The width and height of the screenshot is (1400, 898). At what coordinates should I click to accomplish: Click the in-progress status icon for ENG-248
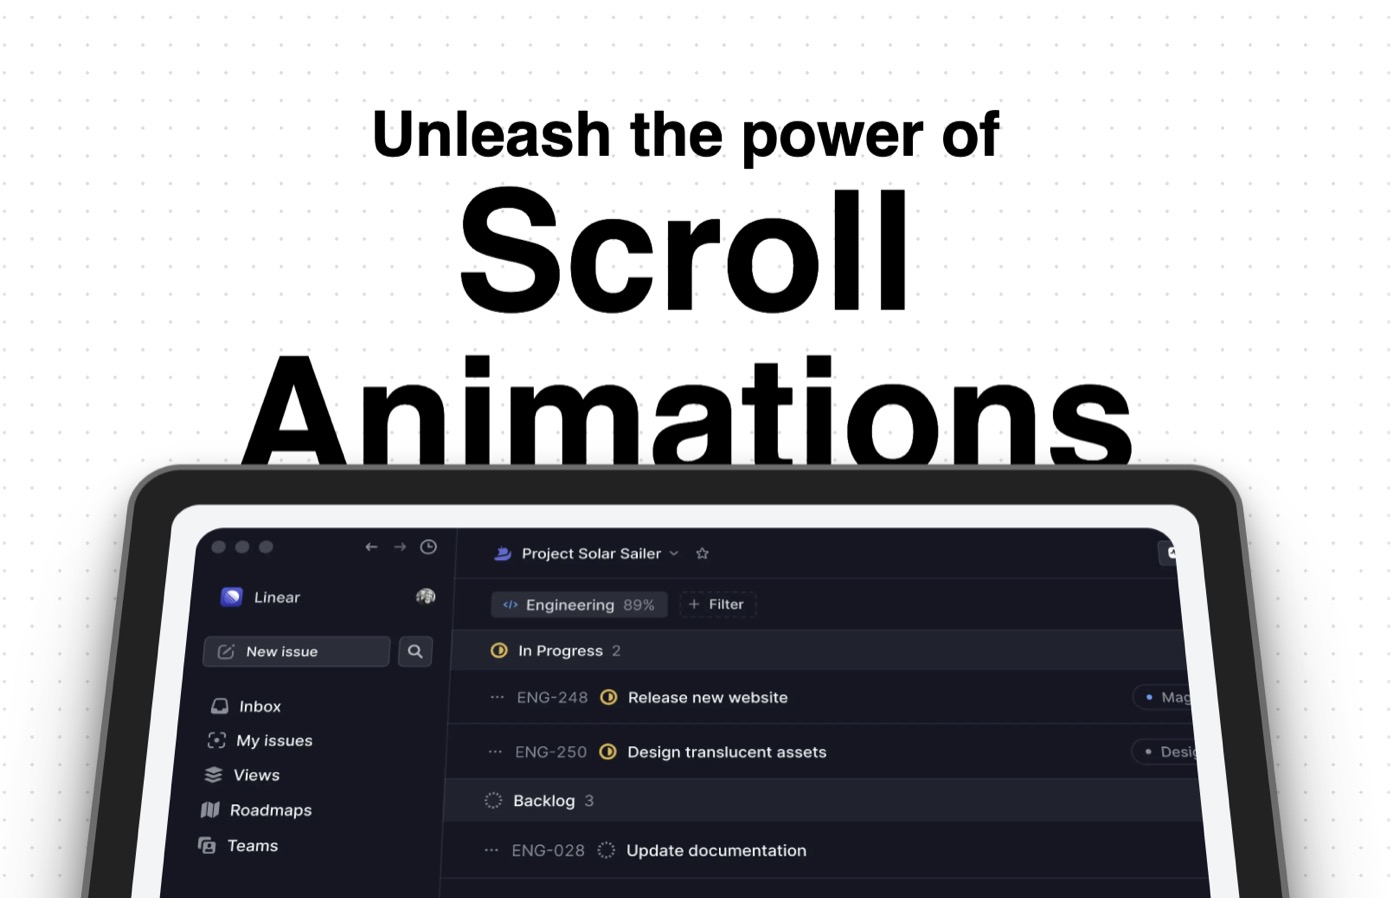pos(608,697)
